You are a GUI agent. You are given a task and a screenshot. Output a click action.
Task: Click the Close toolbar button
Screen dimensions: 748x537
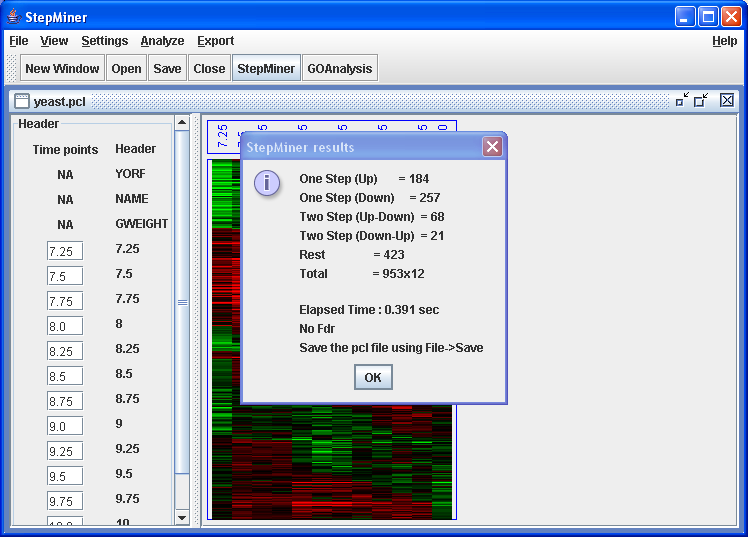pyautogui.click(x=209, y=69)
